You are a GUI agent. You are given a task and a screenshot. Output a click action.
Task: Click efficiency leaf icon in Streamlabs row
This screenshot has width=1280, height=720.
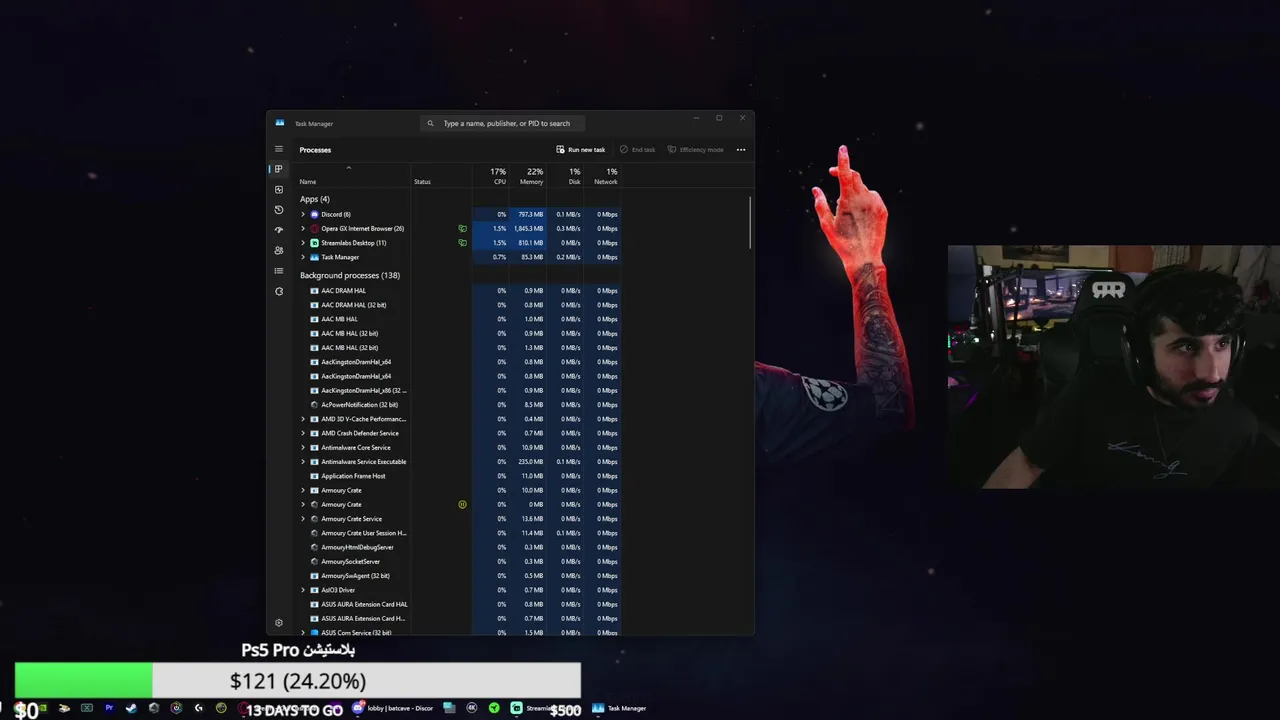point(462,243)
